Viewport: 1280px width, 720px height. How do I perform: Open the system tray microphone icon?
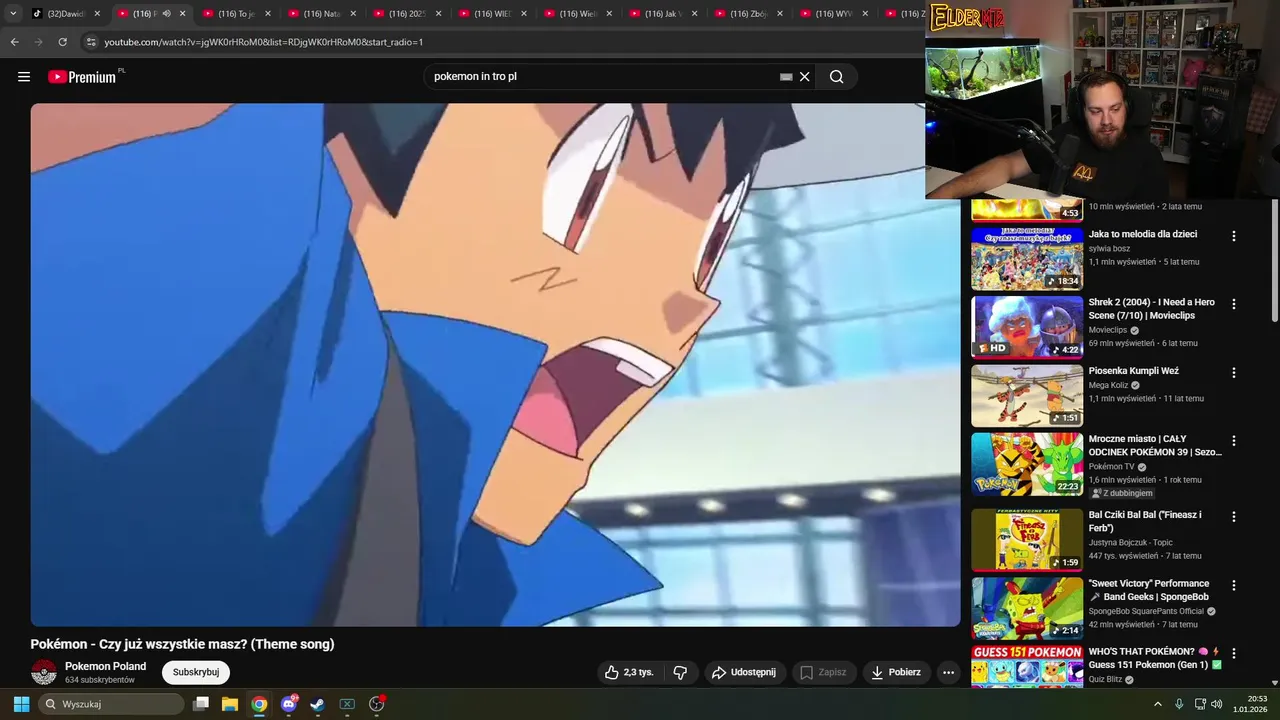(x=1179, y=704)
